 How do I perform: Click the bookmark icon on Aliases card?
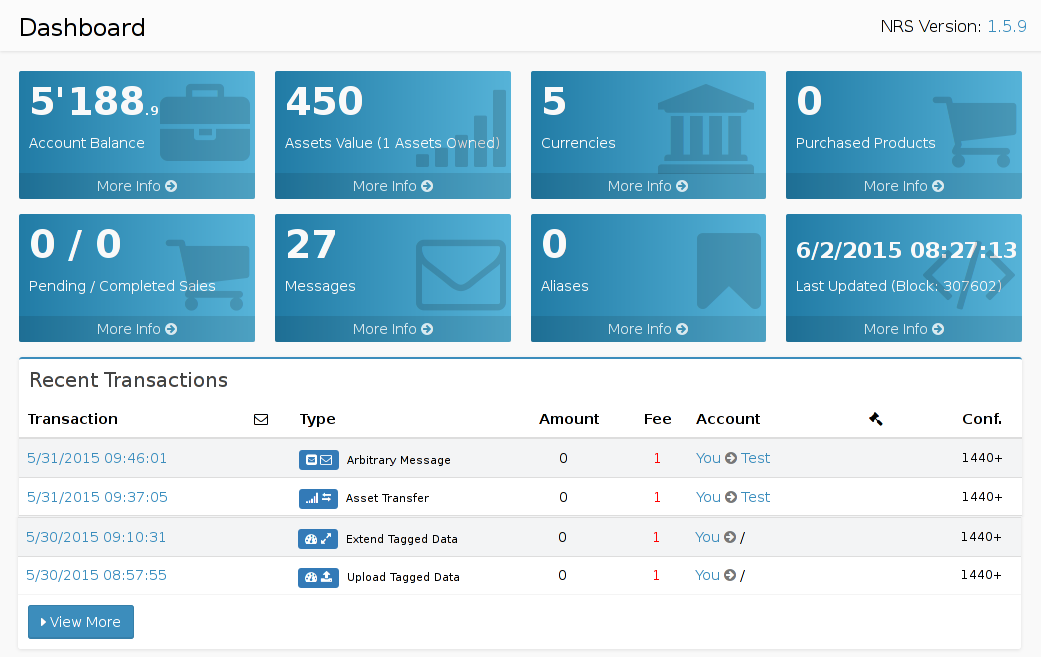(728, 271)
